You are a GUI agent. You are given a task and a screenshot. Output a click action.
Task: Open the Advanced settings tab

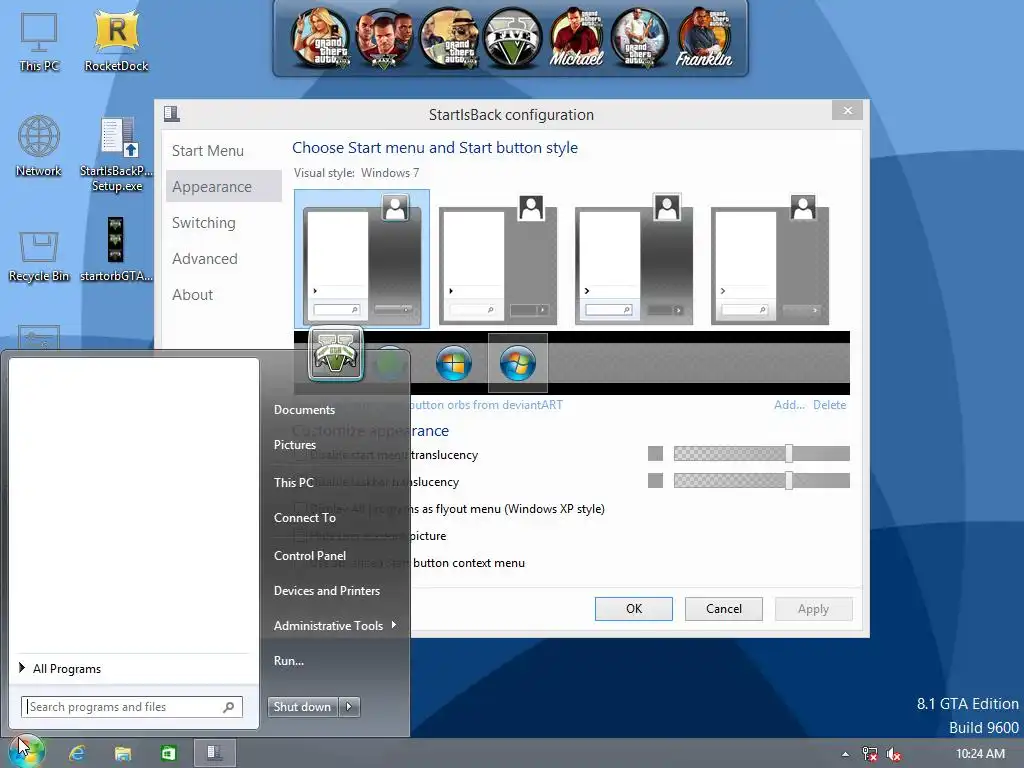click(x=204, y=259)
